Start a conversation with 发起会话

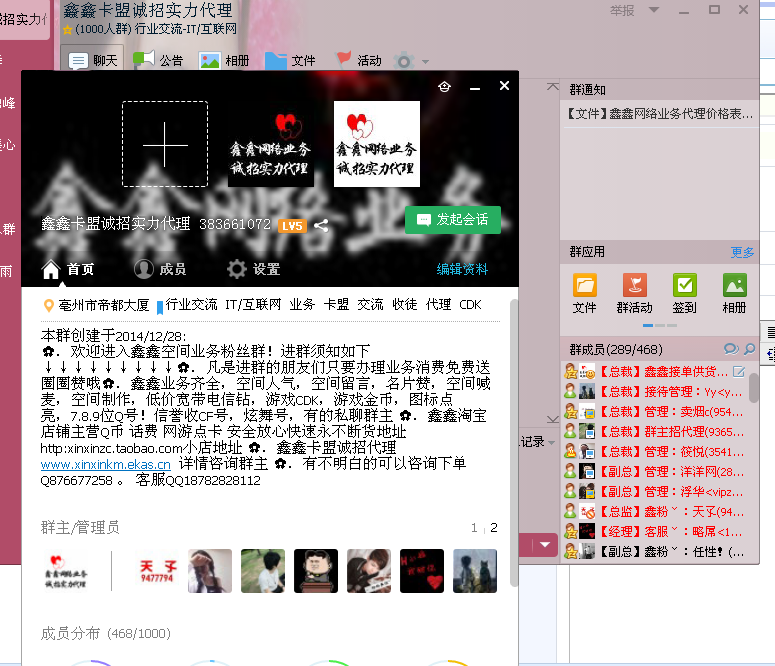[453, 220]
